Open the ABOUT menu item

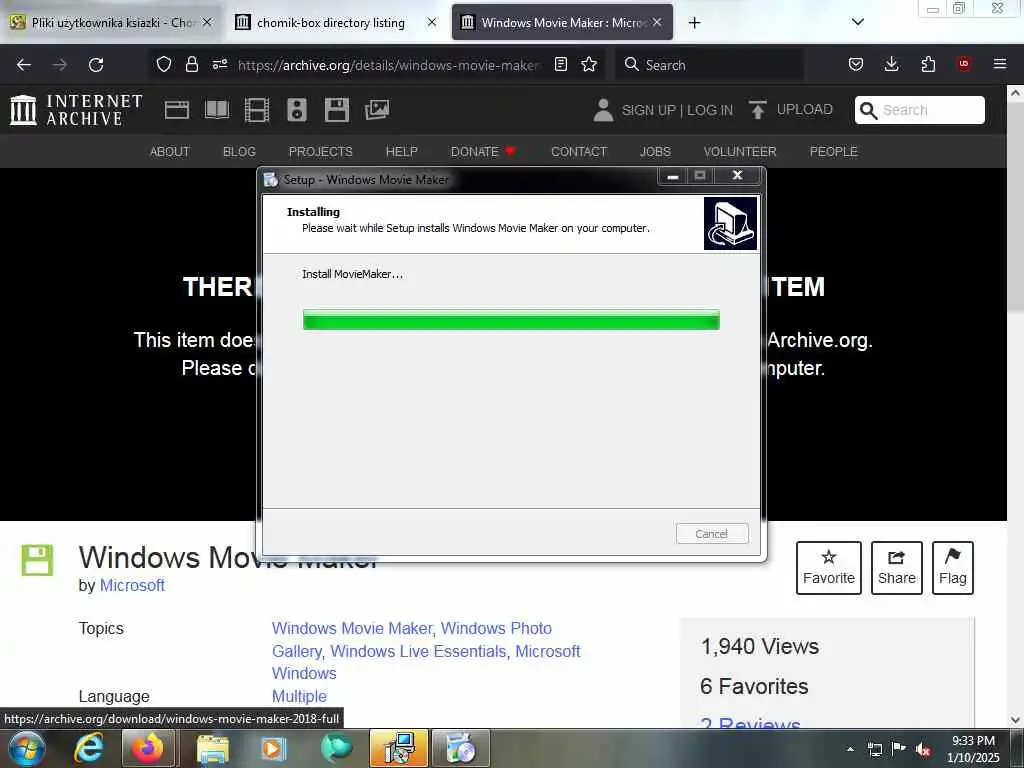click(170, 152)
